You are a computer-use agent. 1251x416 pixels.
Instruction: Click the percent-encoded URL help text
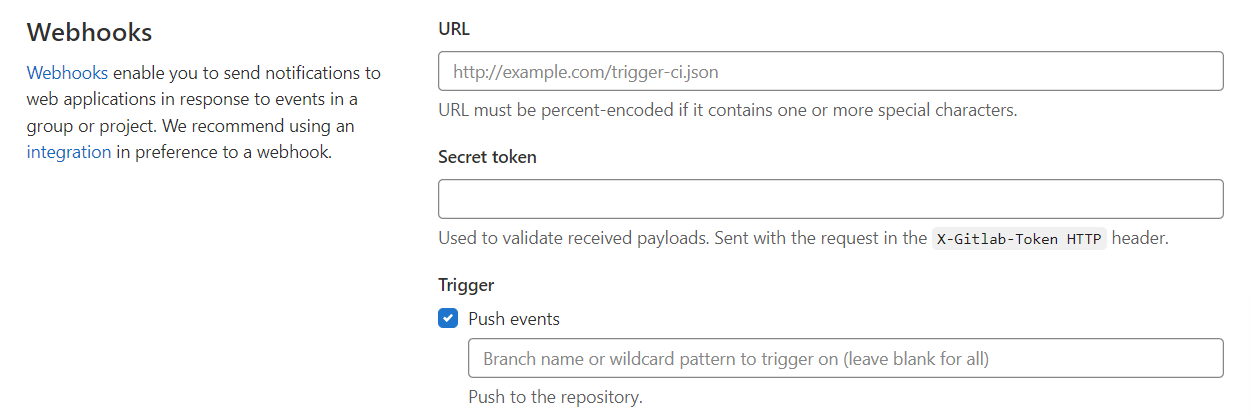pyautogui.click(x=728, y=110)
